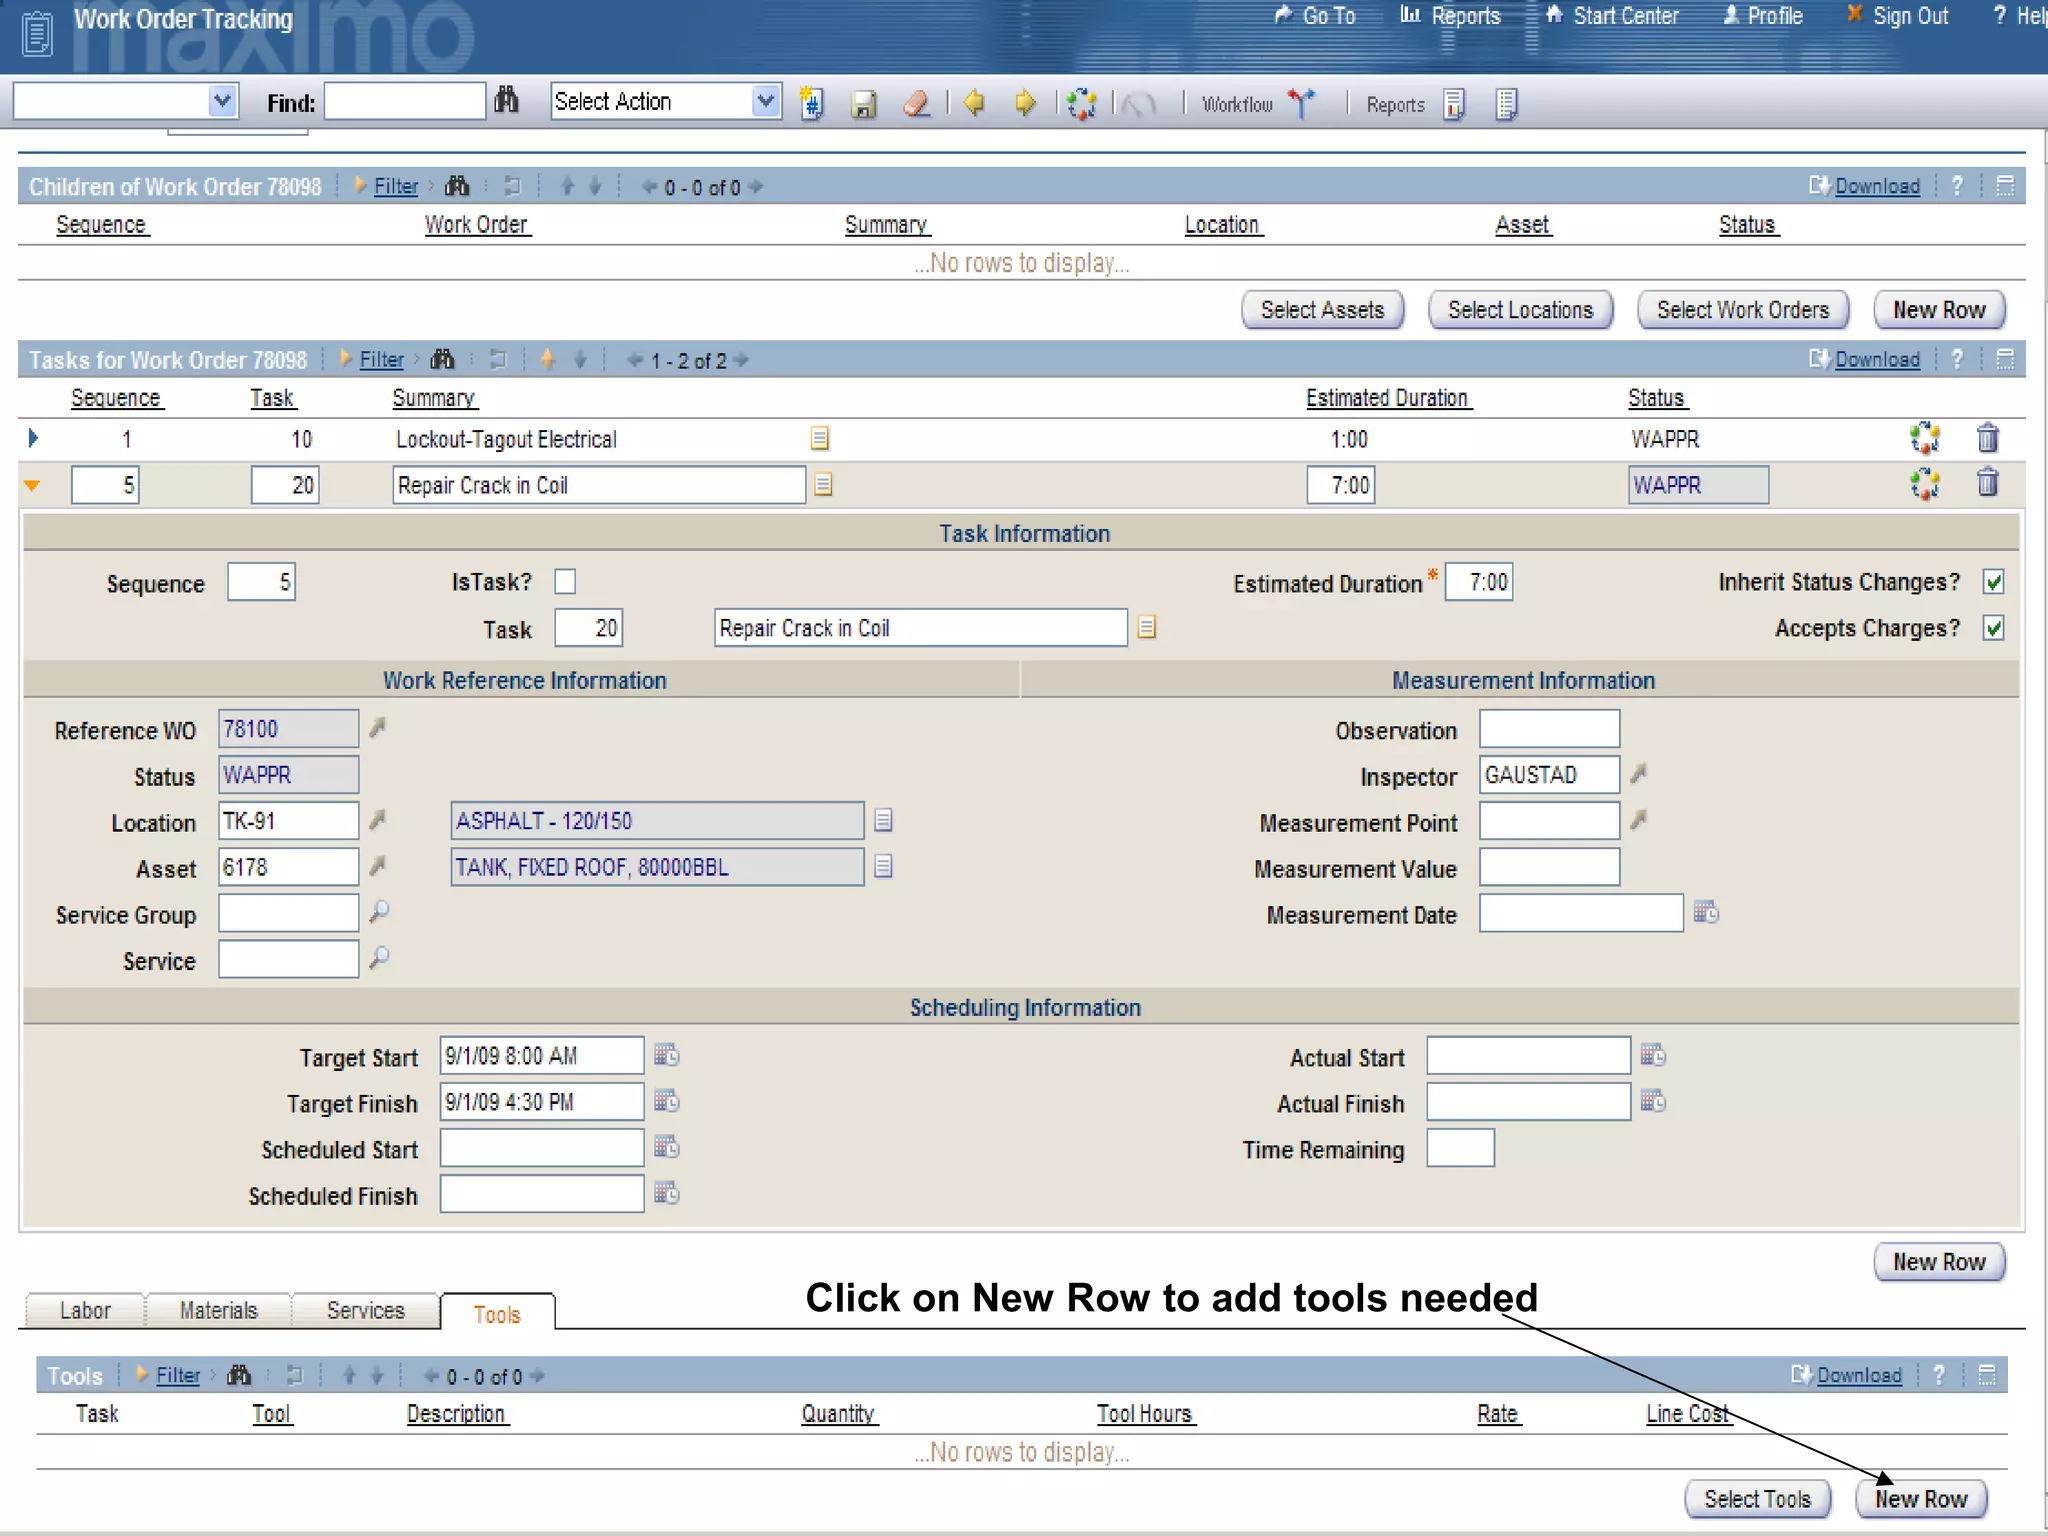Click the Observation input field
Screen dimensions: 2048x1536
pyautogui.click(x=1549, y=729)
